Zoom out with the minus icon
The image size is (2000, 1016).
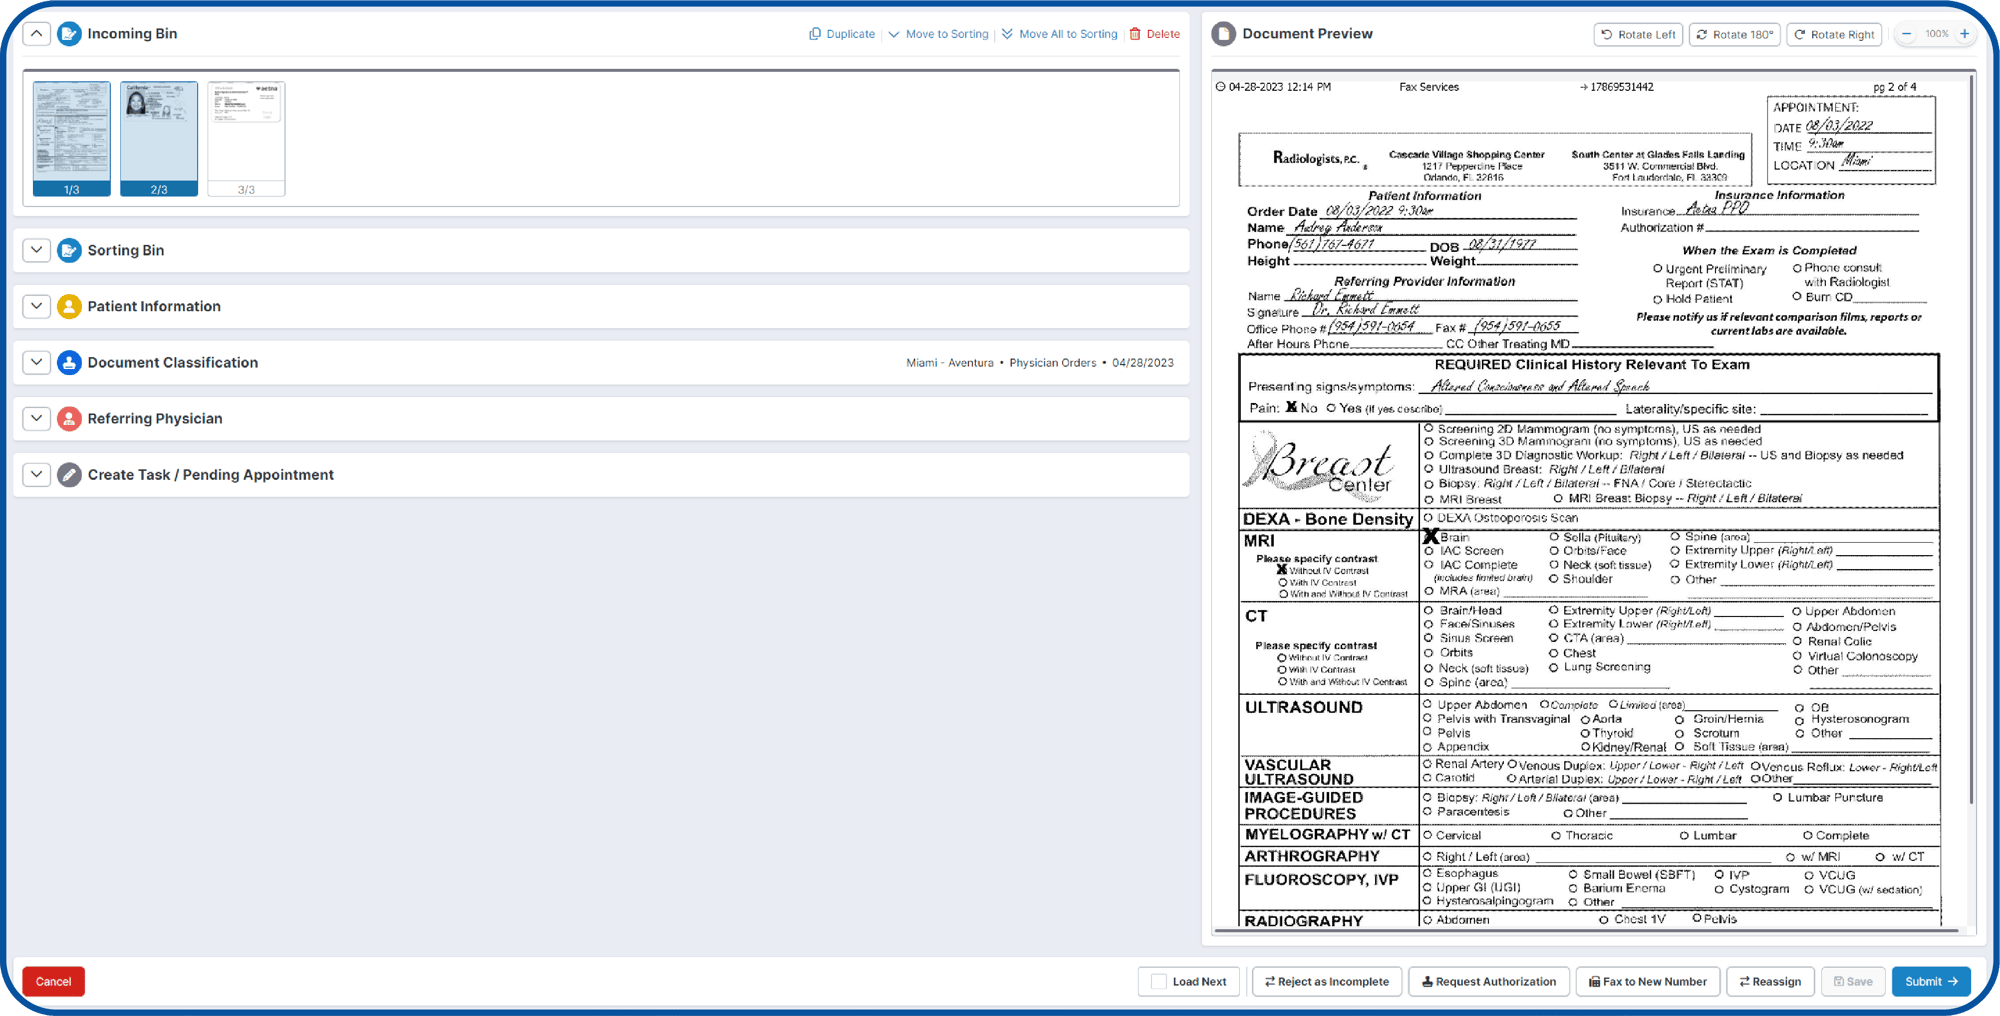pos(1907,34)
